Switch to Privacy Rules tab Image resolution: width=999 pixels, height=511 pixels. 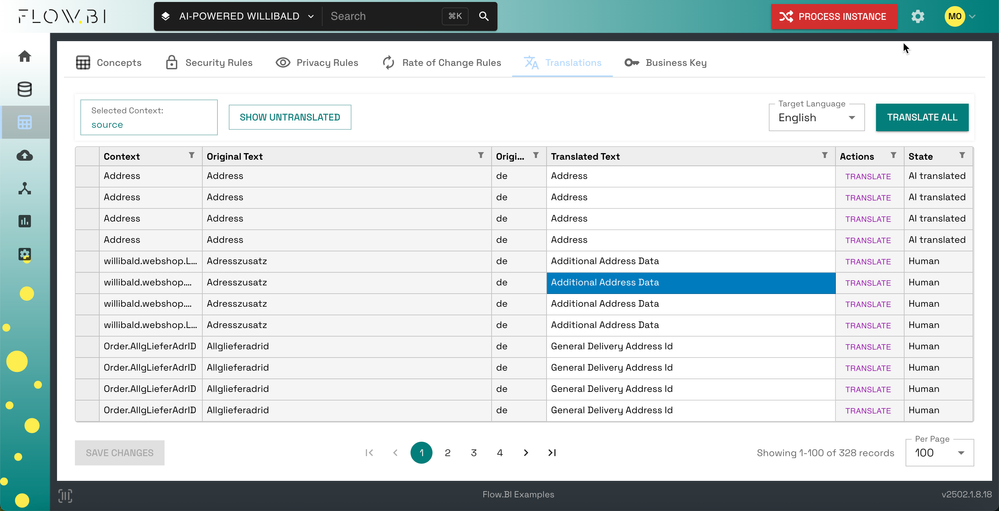tap(317, 62)
